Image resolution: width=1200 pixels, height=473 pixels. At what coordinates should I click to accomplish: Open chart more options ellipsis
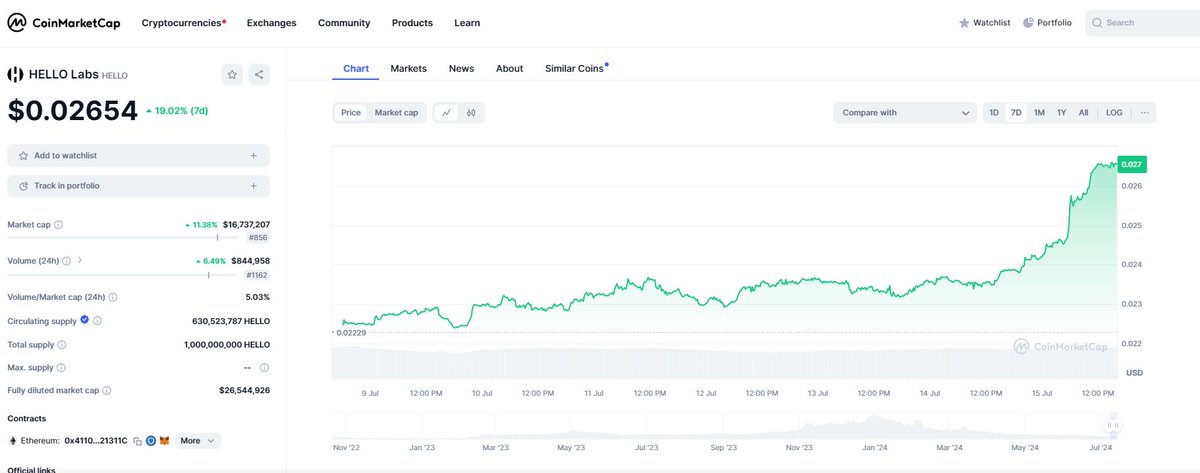click(1143, 113)
